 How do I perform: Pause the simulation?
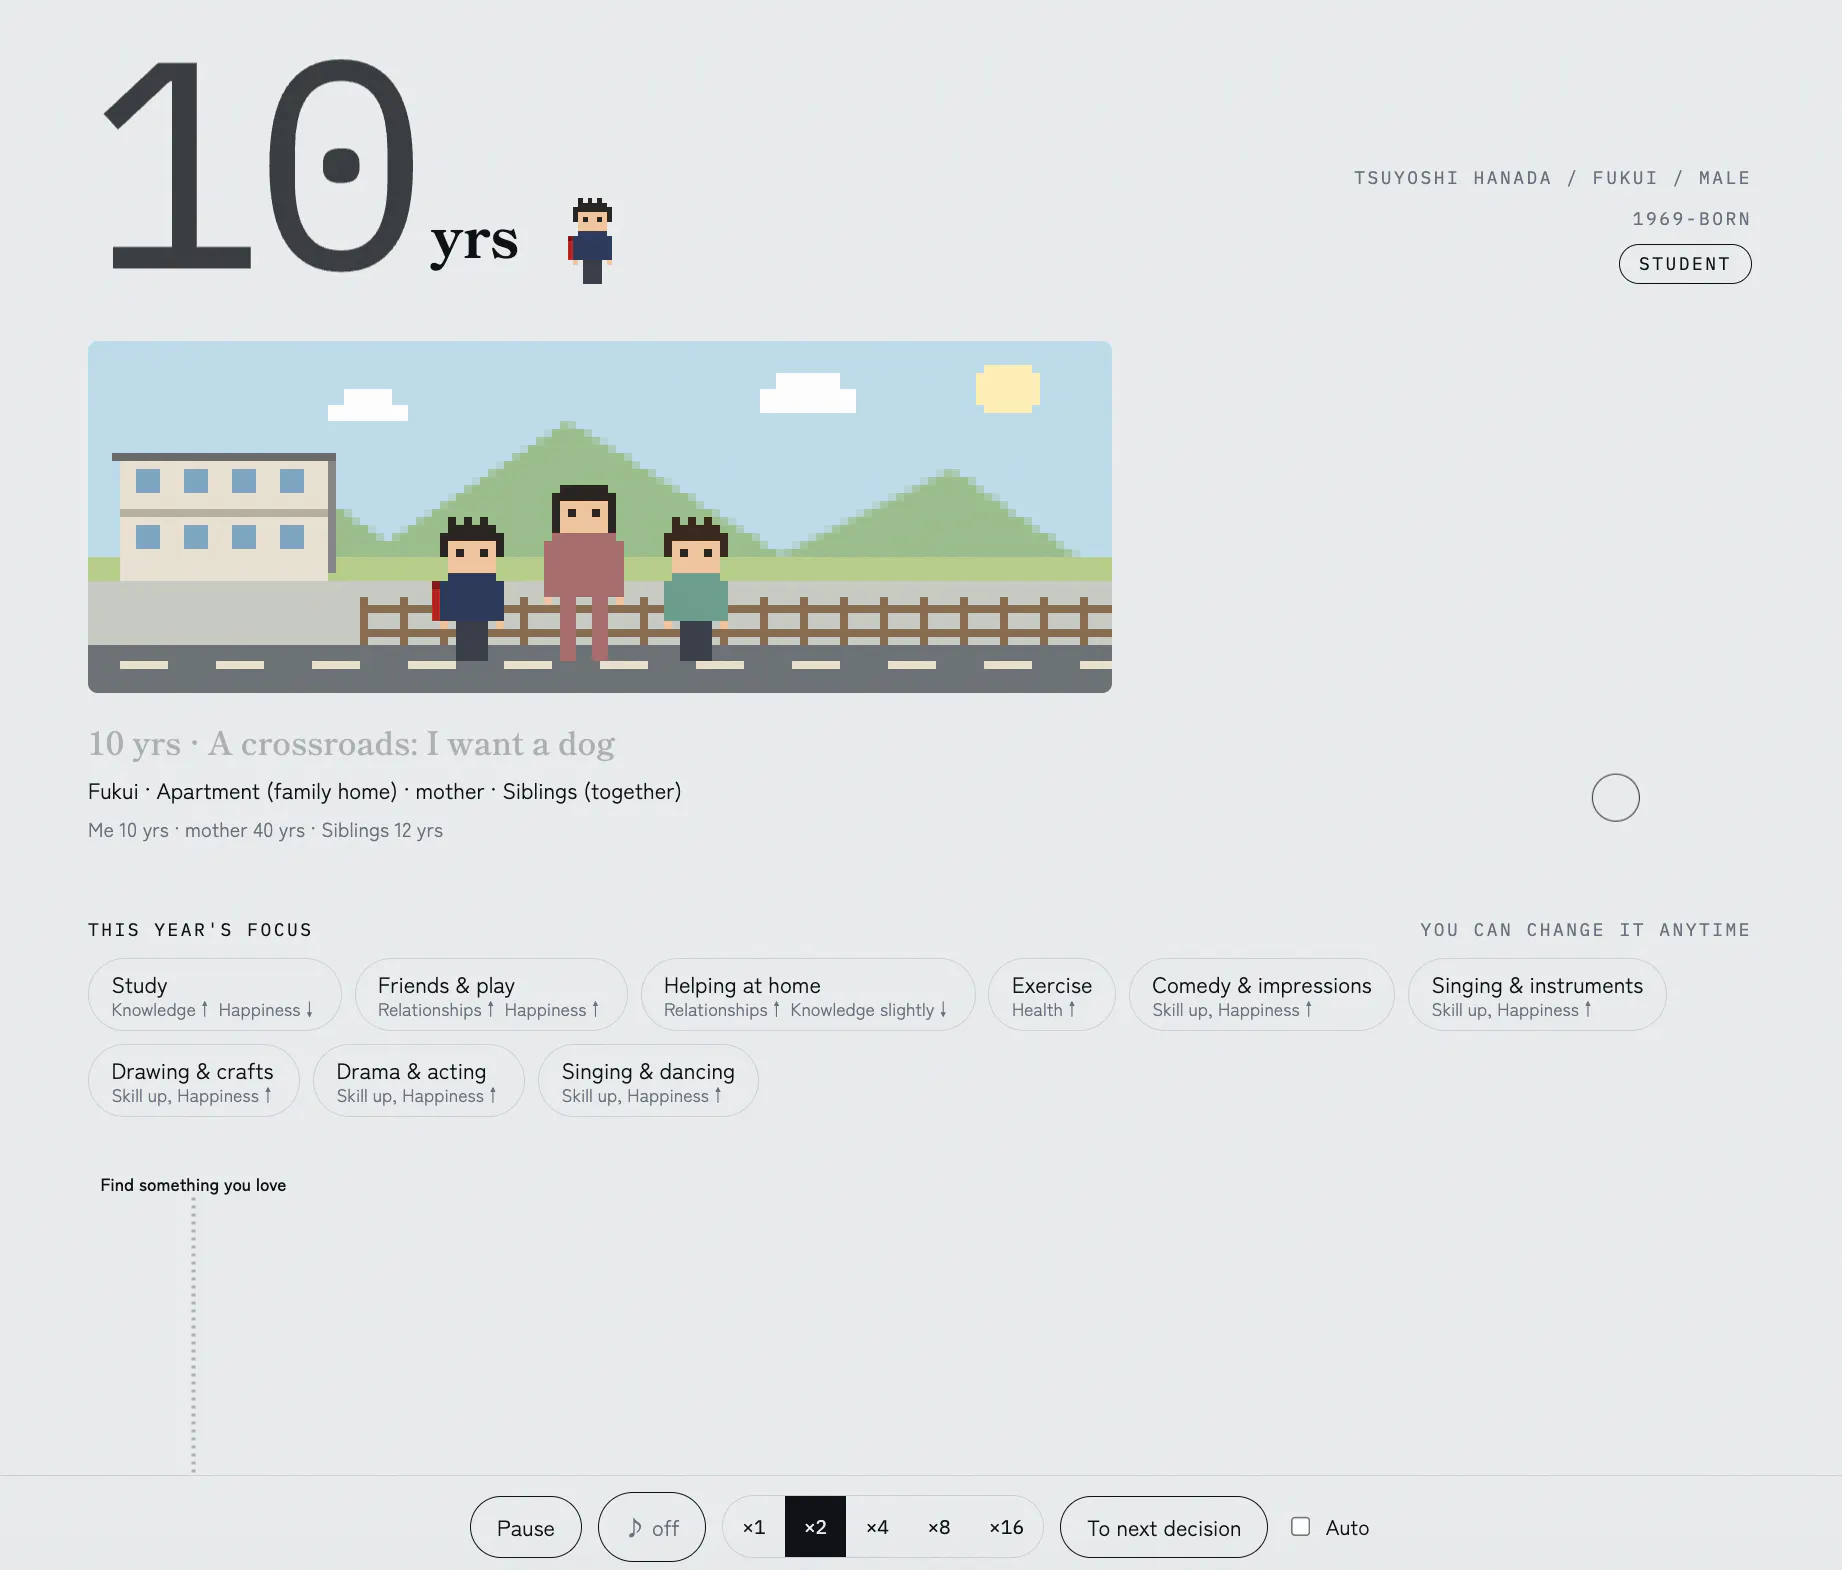point(525,1527)
